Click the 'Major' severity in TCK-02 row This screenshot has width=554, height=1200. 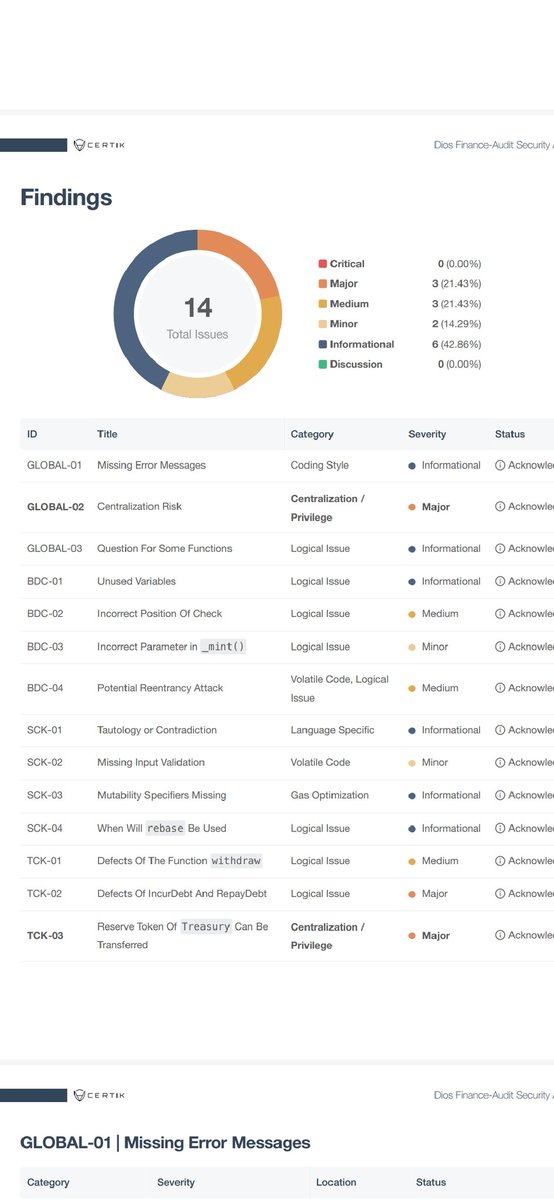pyautogui.click(x=428, y=894)
